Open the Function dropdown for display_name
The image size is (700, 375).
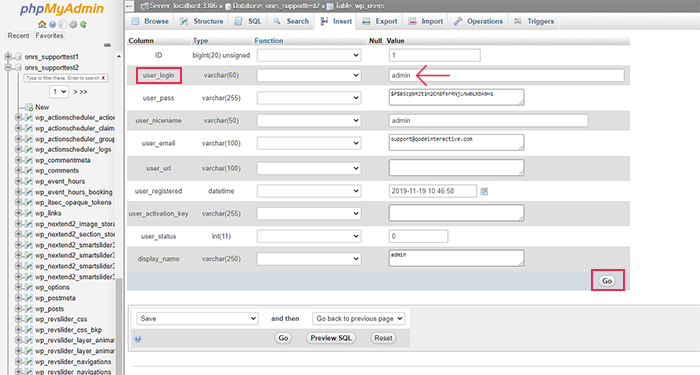(309, 259)
